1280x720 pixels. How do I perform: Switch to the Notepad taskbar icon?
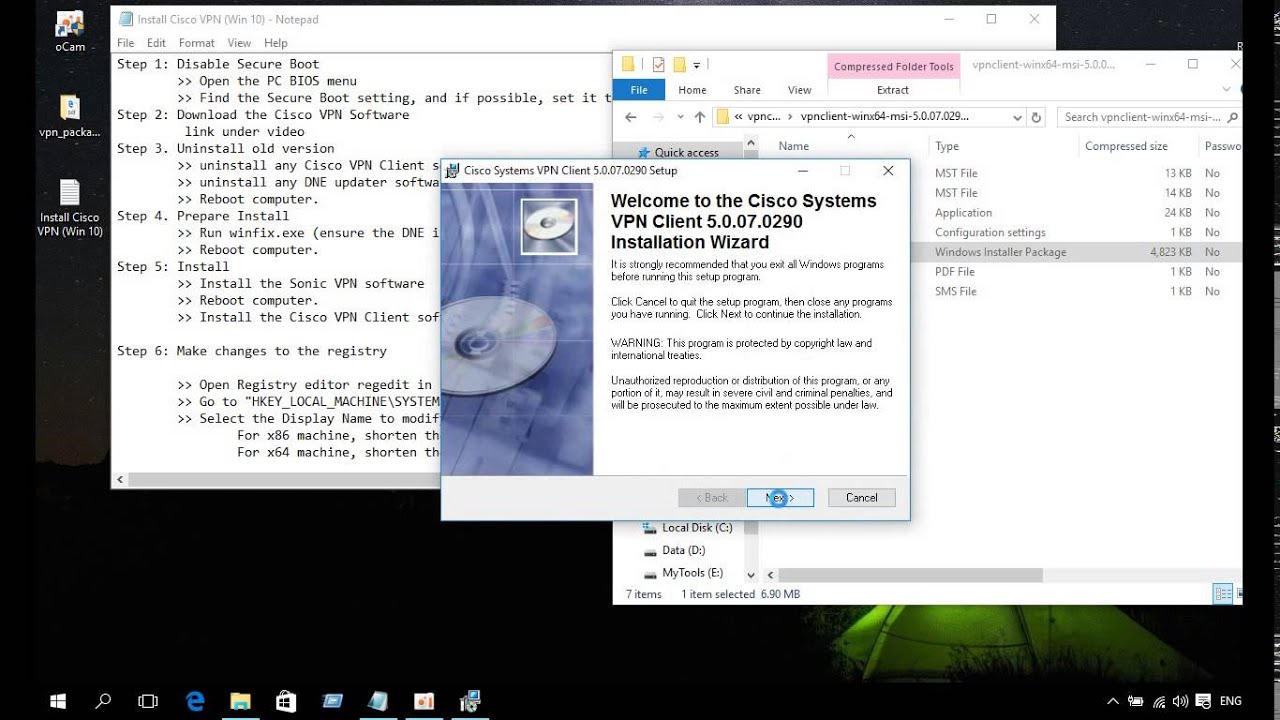[x=378, y=701]
